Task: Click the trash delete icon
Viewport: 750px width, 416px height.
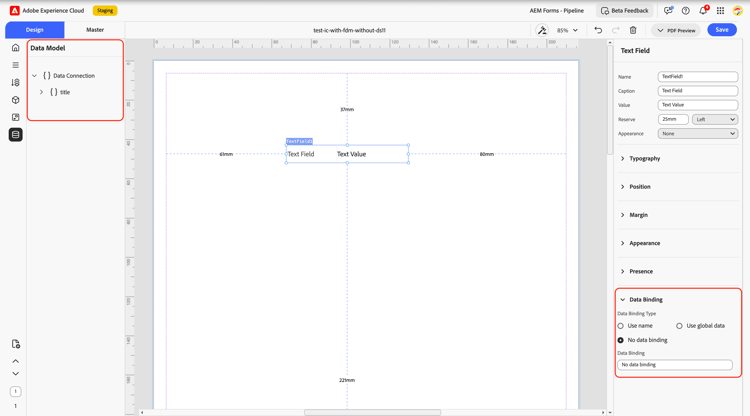Action: click(633, 30)
